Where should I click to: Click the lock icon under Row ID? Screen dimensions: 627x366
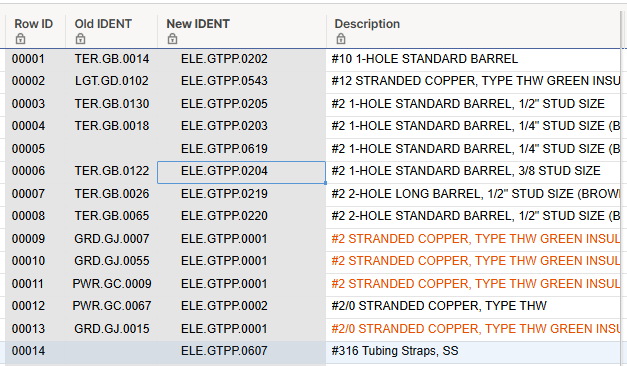[x=20, y=39]
